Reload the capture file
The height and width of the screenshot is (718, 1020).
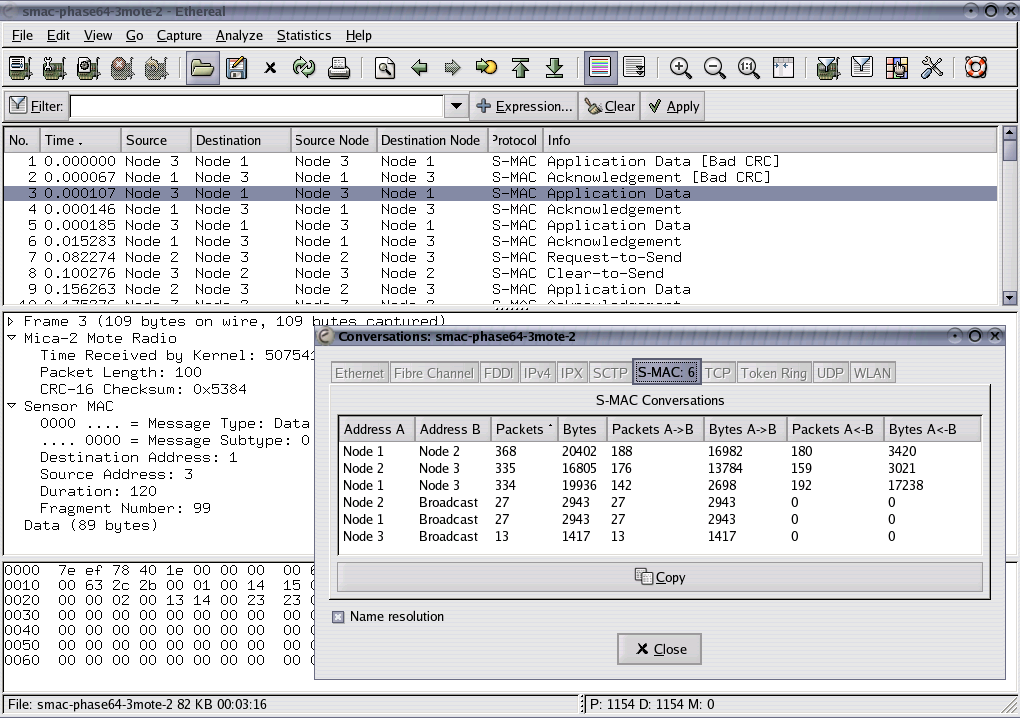(x=303, y=68)
